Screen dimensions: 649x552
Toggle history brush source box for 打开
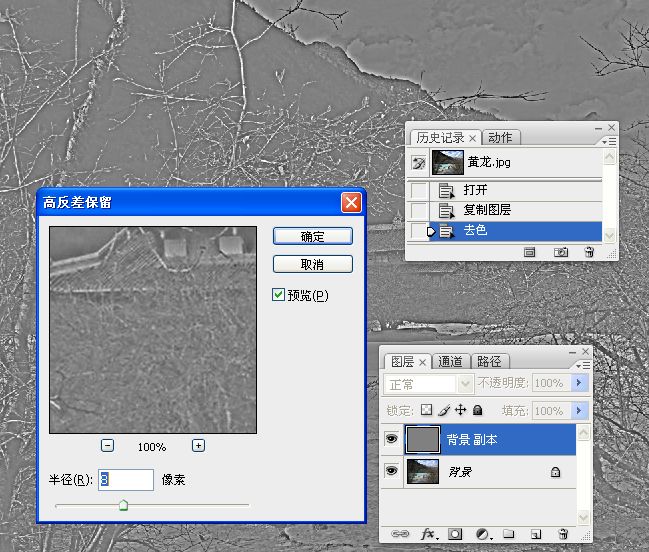418,191
